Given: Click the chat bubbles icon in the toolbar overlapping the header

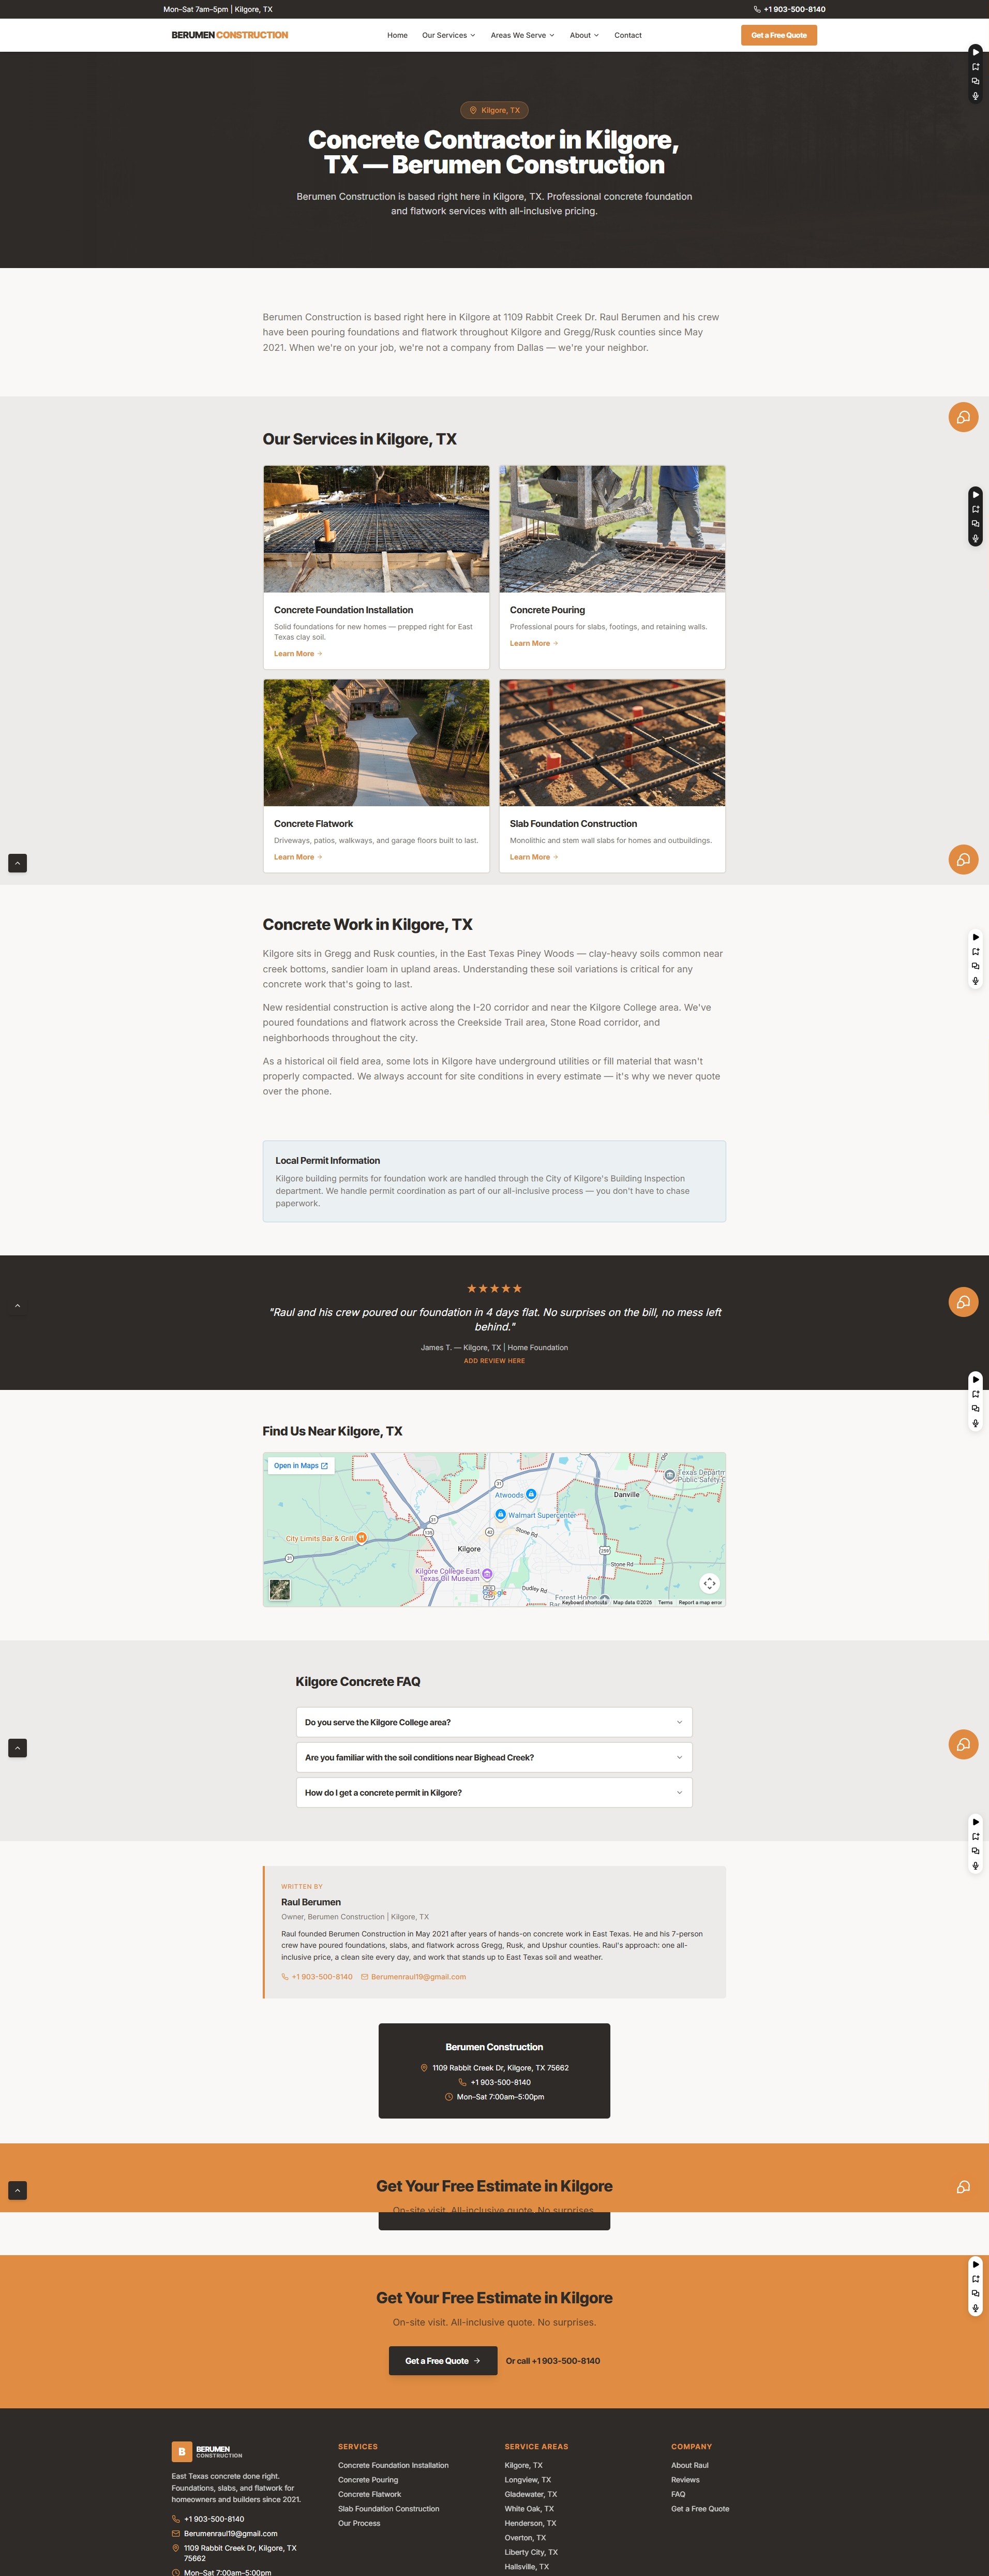Looking at the screenshot, I should click(975, 81).
